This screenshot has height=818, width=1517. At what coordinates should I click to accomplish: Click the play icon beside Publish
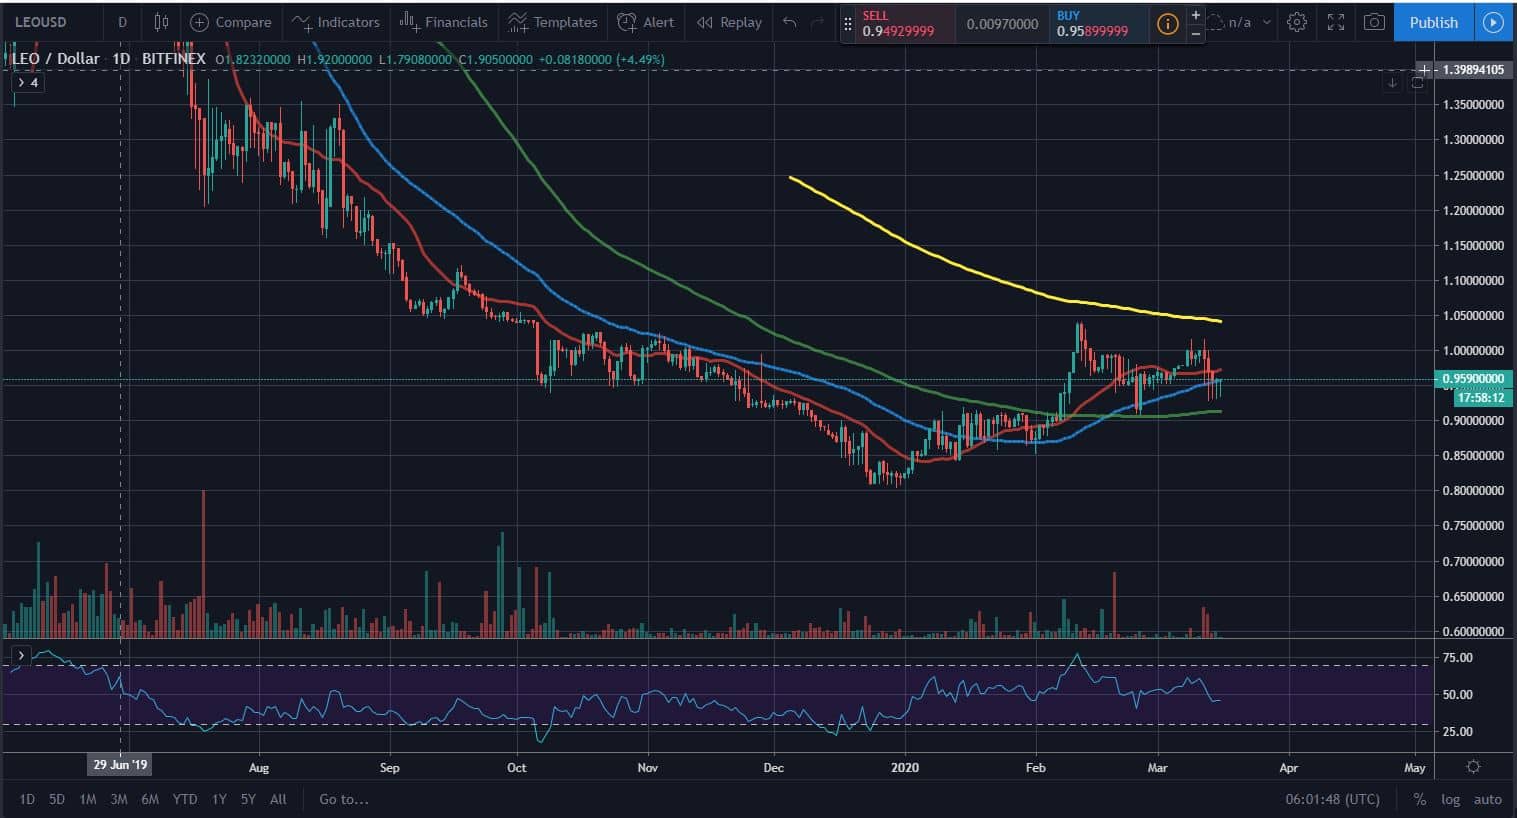tap(1494, 22)
